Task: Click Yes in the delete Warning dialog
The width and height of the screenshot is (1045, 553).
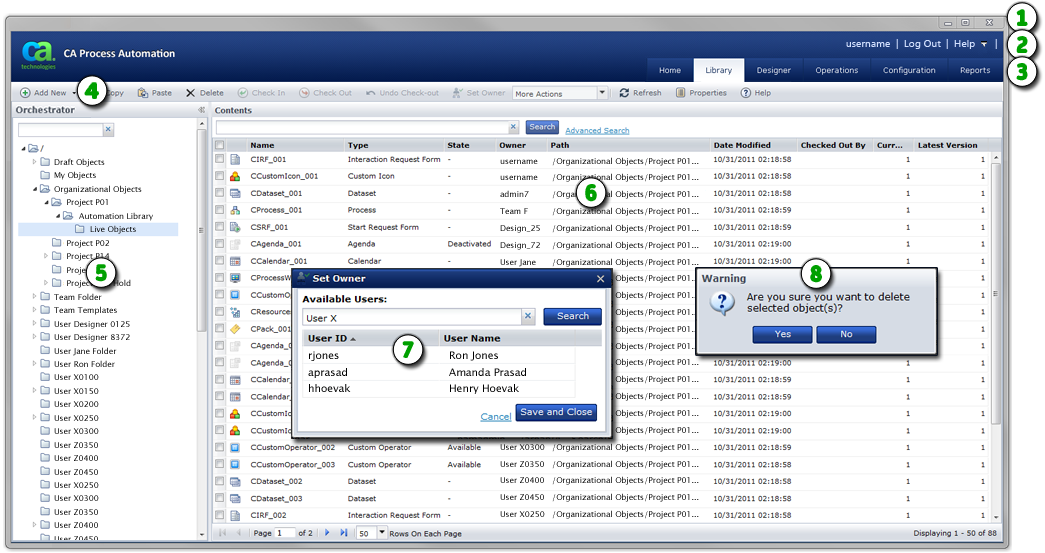Action: [x=782, y=334]
